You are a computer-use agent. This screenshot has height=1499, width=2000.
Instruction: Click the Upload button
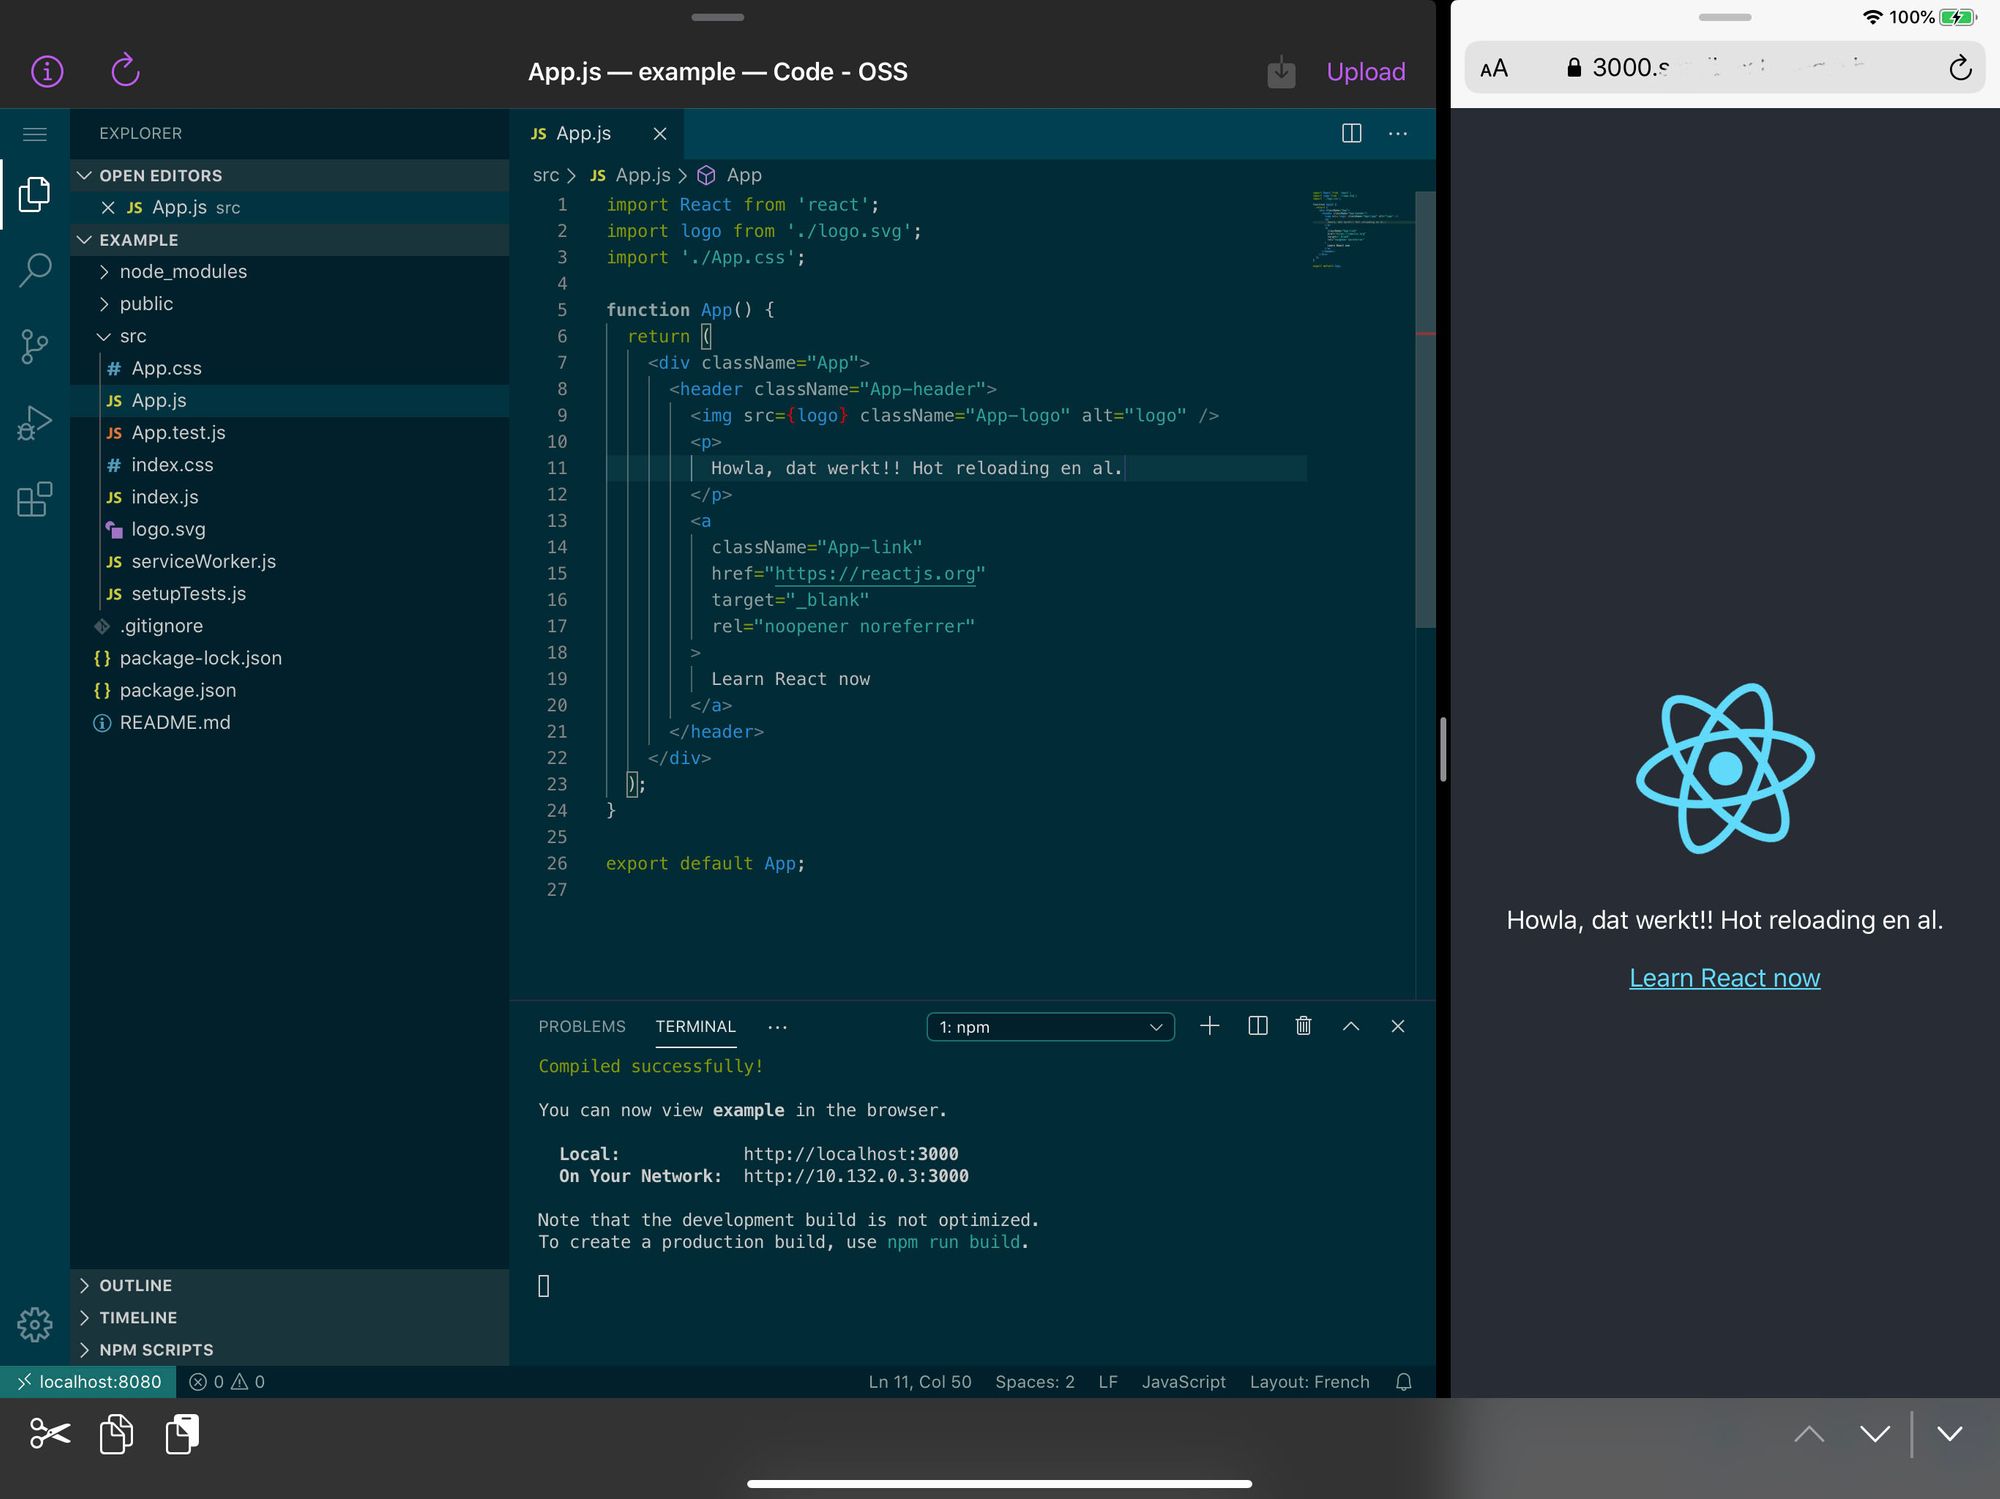[x=1365, y=72]
